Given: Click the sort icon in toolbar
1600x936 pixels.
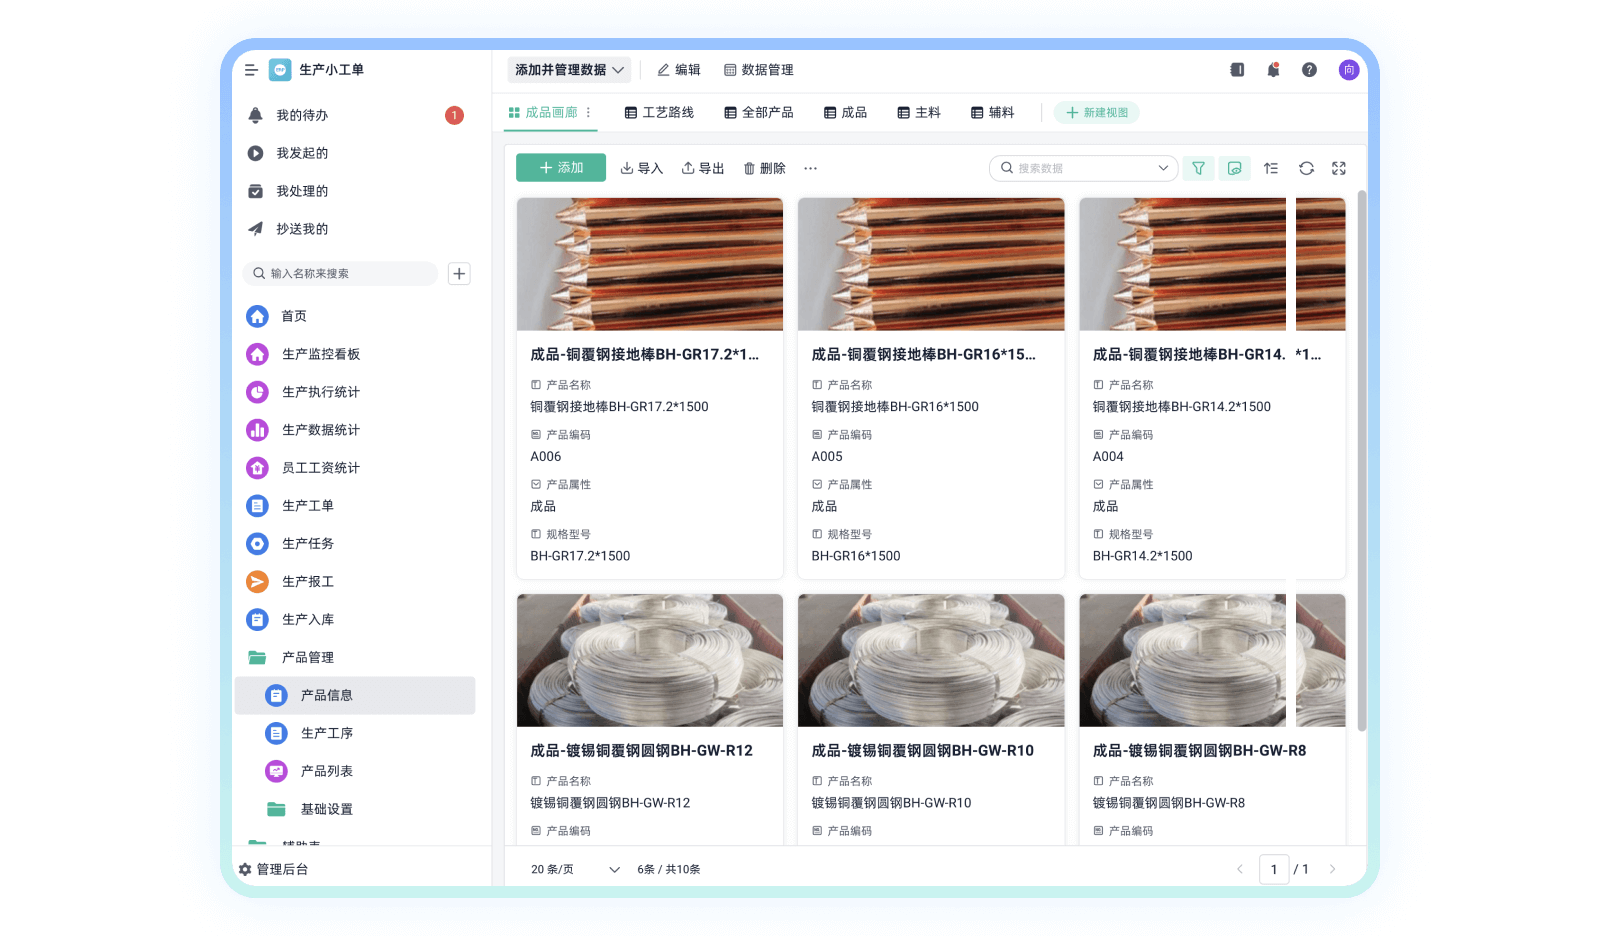Looking at the screenshot, I should [1271, 168].
